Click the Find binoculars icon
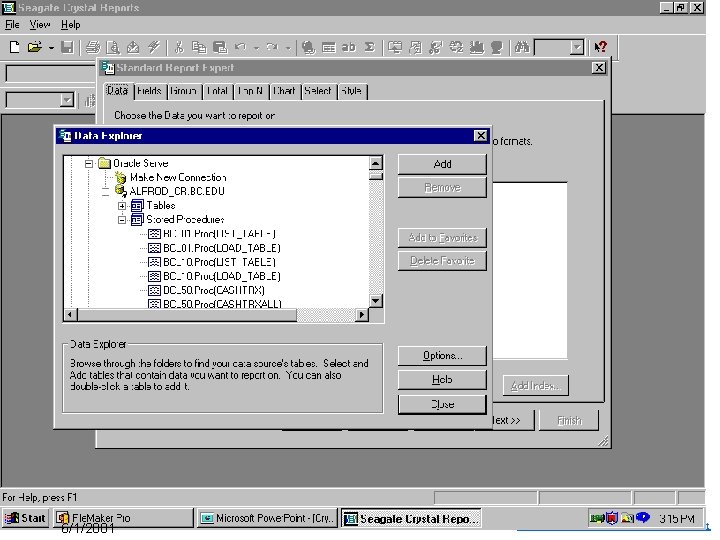The image size is (720, 540). 522,47
